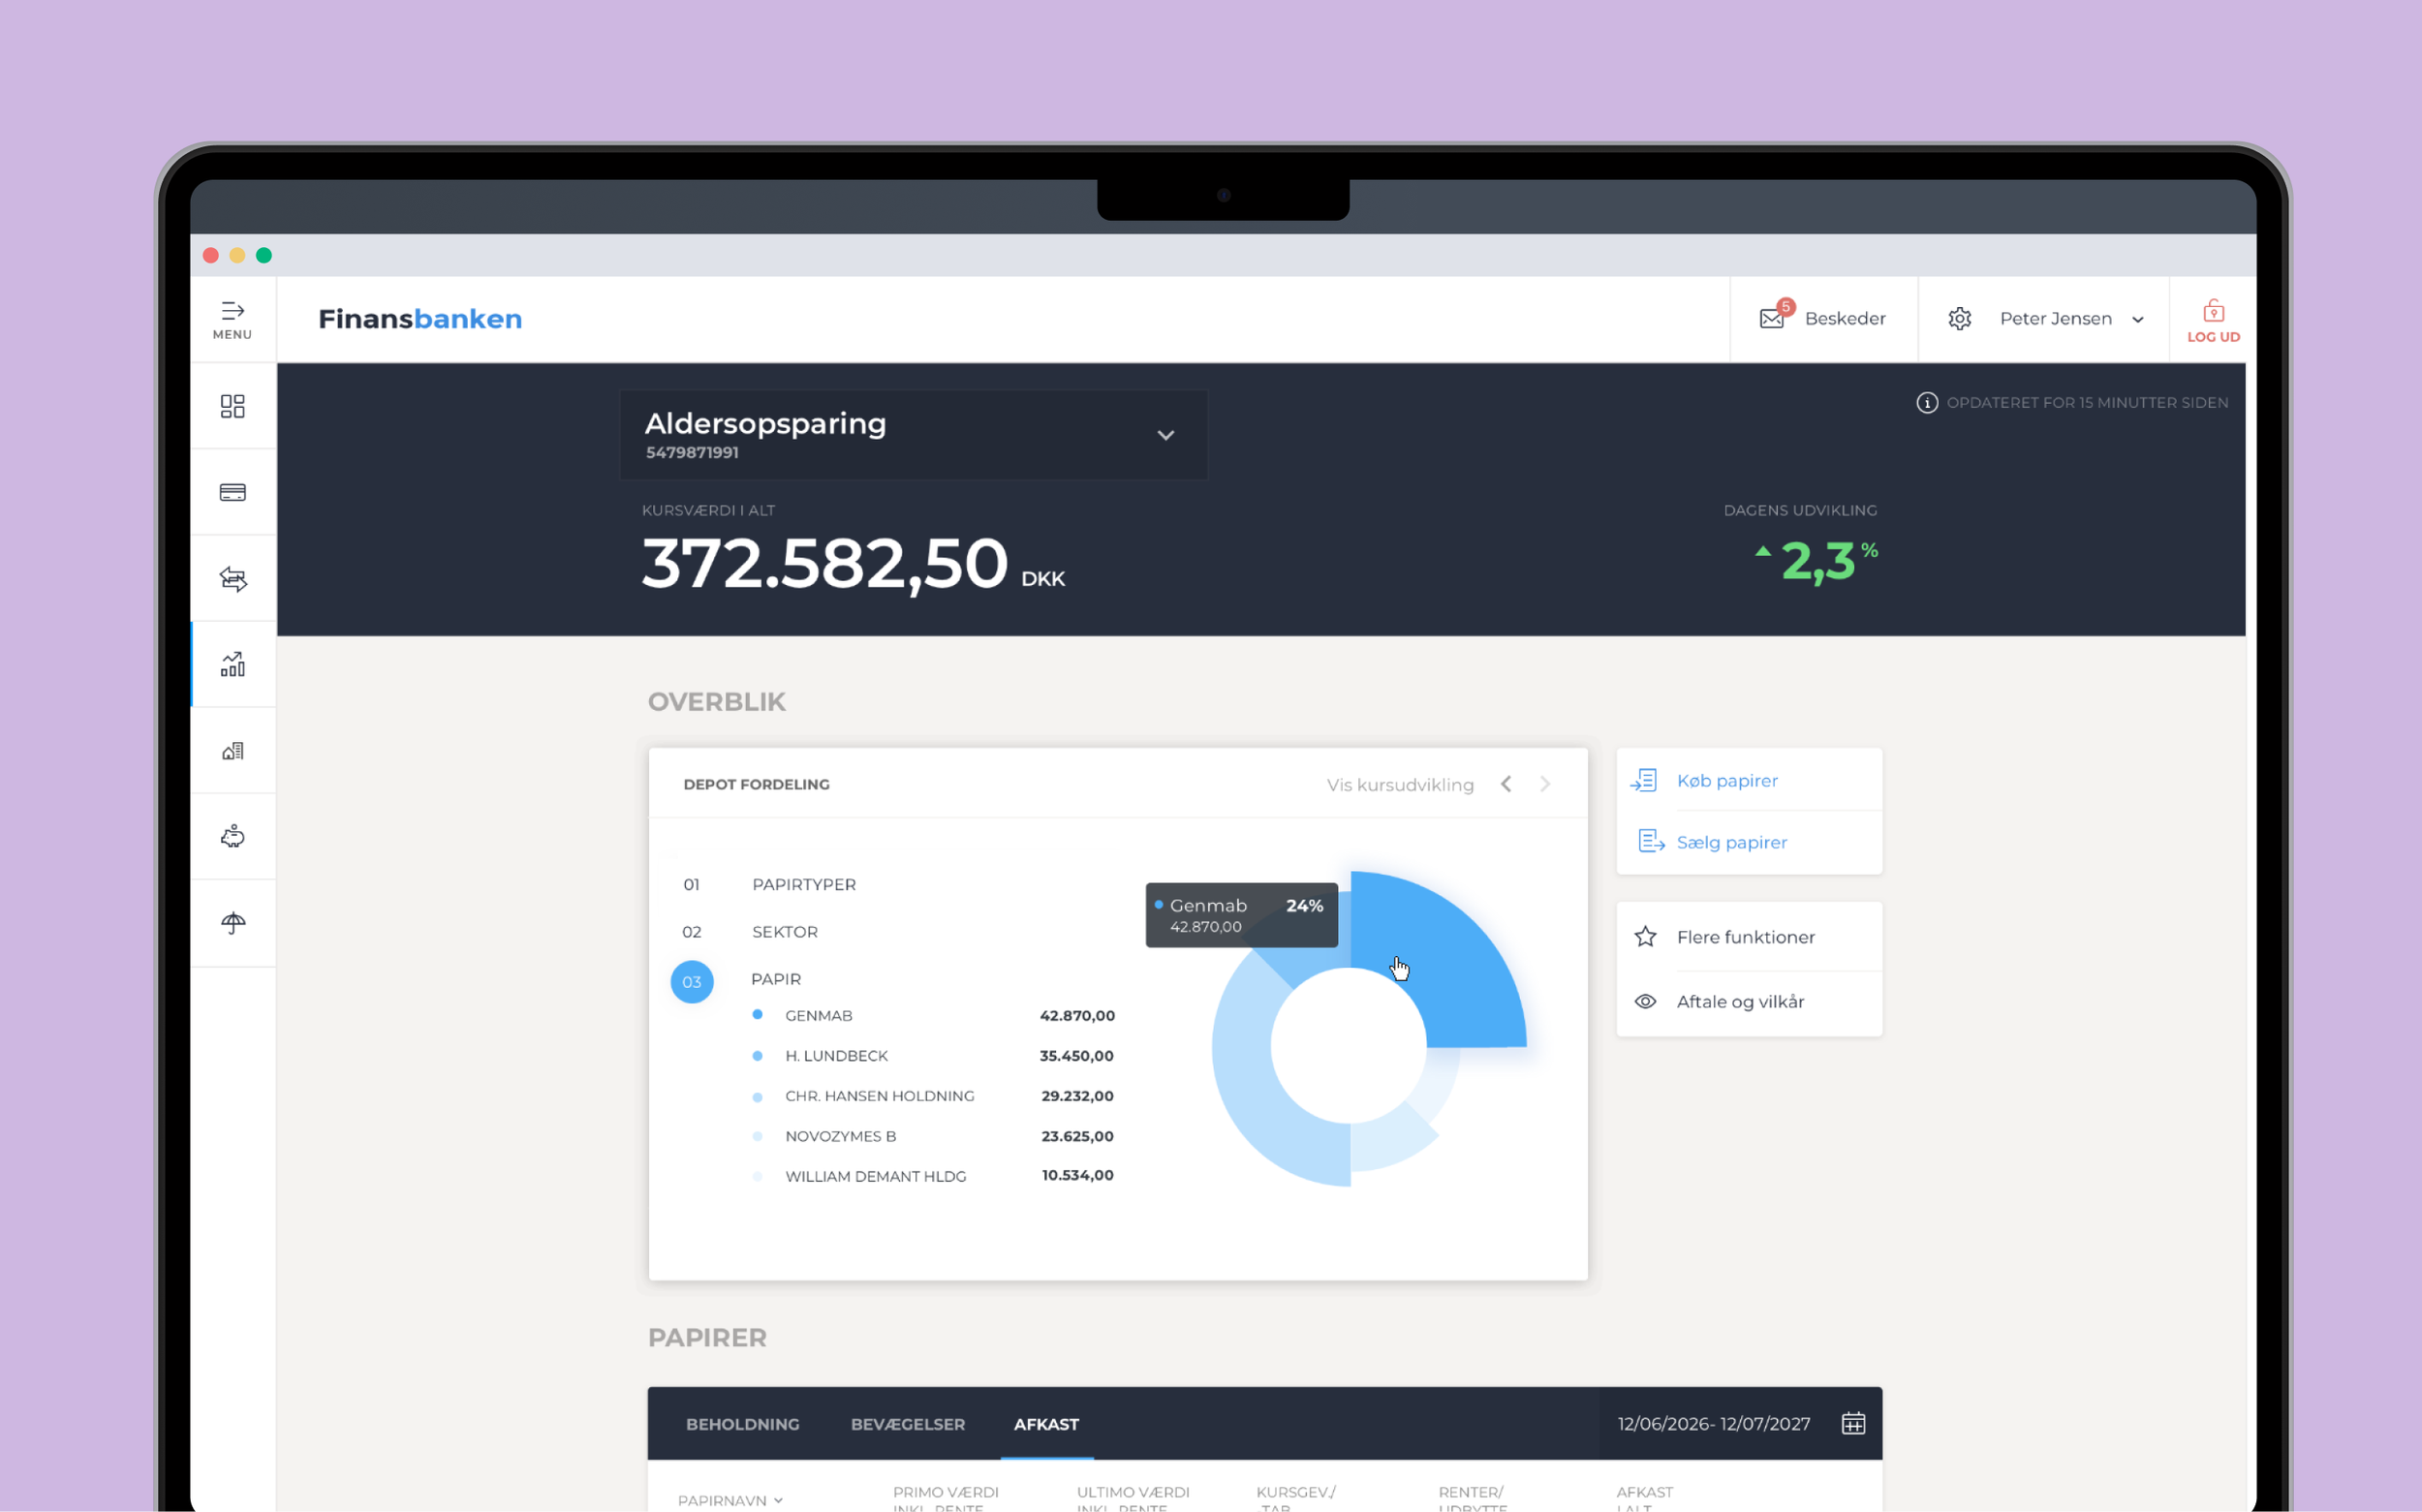Click the dashboard grid sidebar icon
The width and height of the screenshot is (2422, 1512).
tap(232, 406)
